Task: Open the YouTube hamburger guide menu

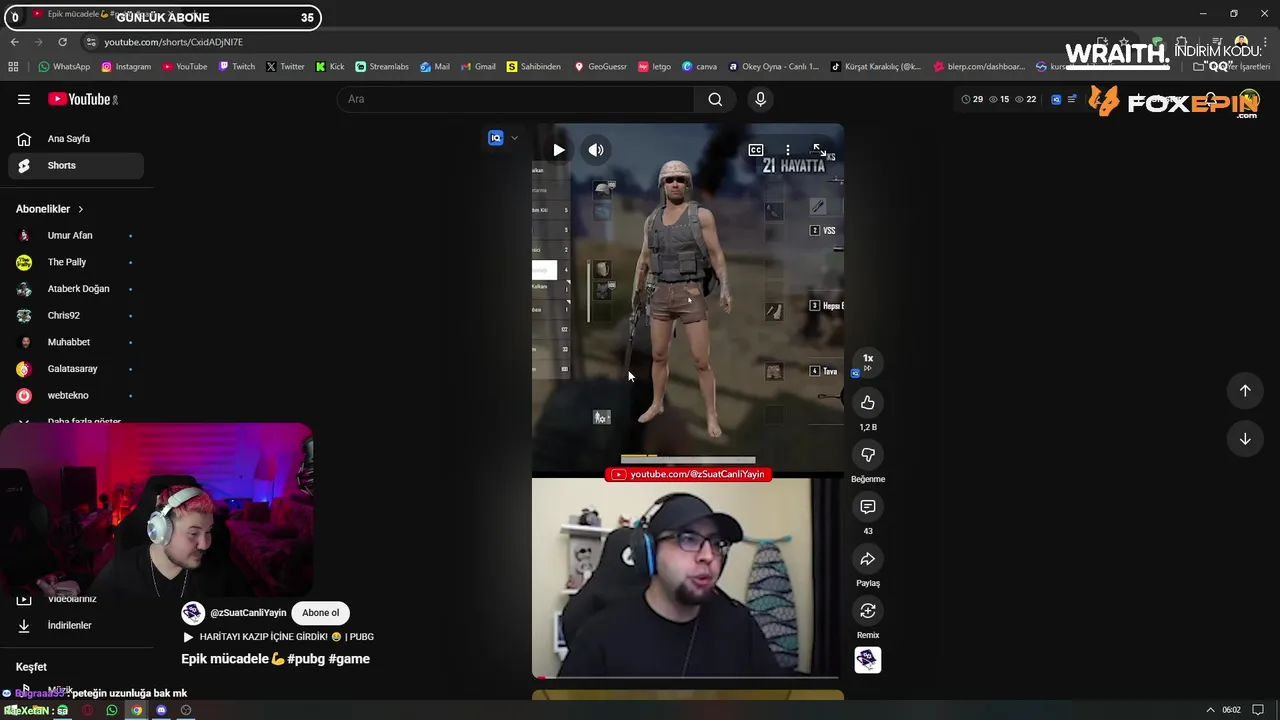Action: pos(24,99)
